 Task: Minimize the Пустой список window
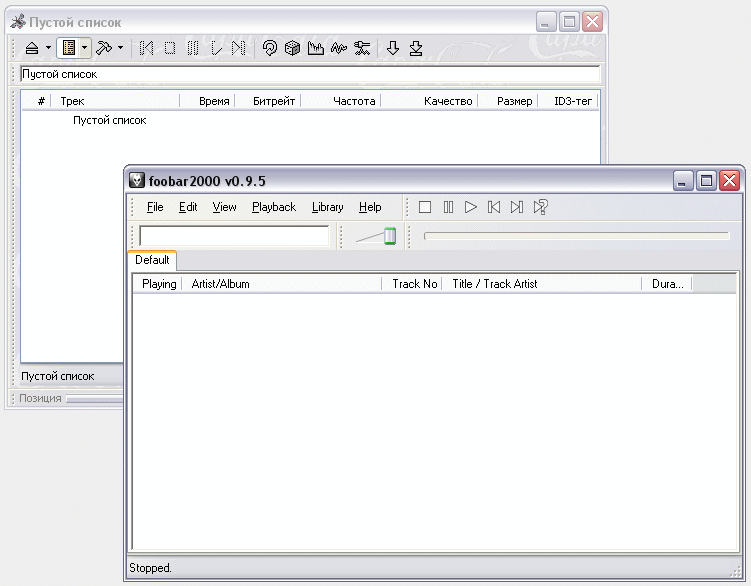[546, 22]
